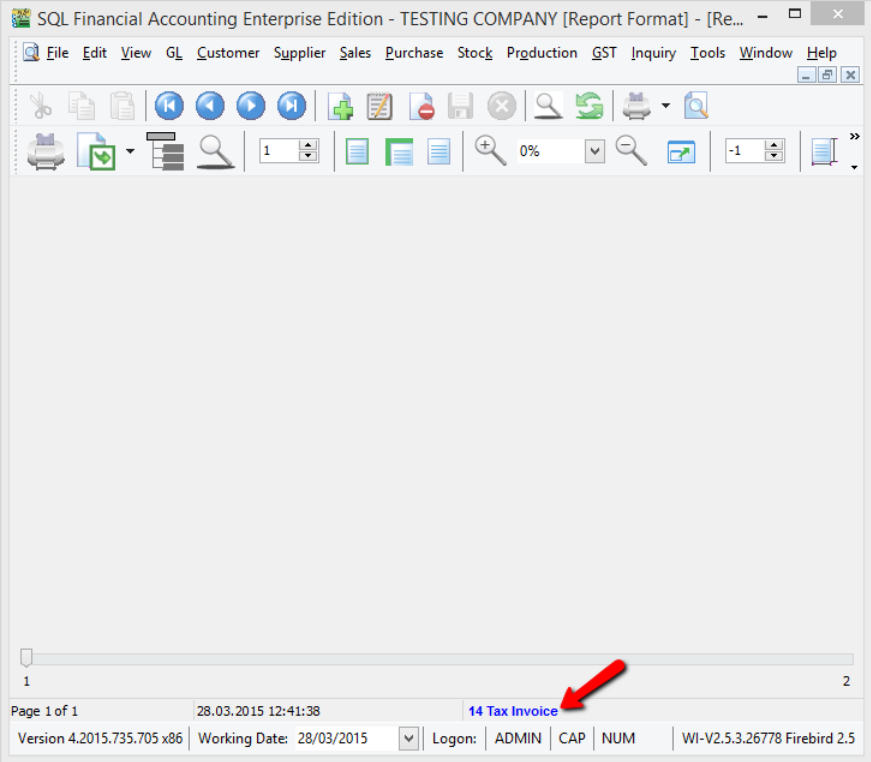
Task: Click the 14 Tax Invoice link
Action: 512,711
